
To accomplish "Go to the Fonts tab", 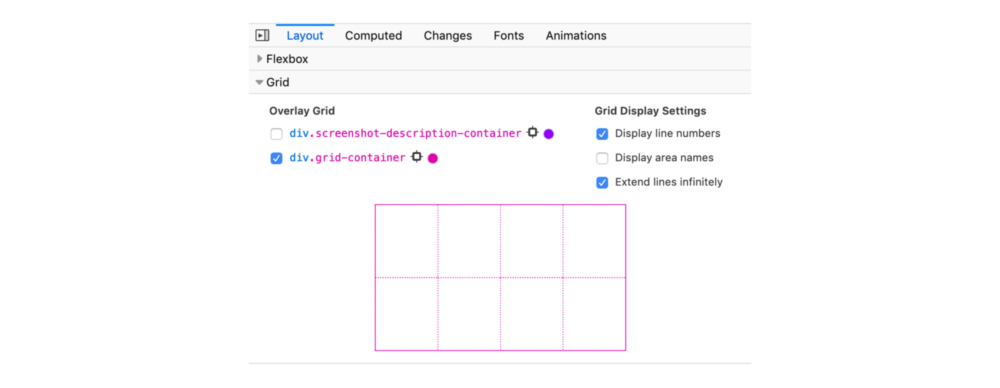I will coord(509,36).
